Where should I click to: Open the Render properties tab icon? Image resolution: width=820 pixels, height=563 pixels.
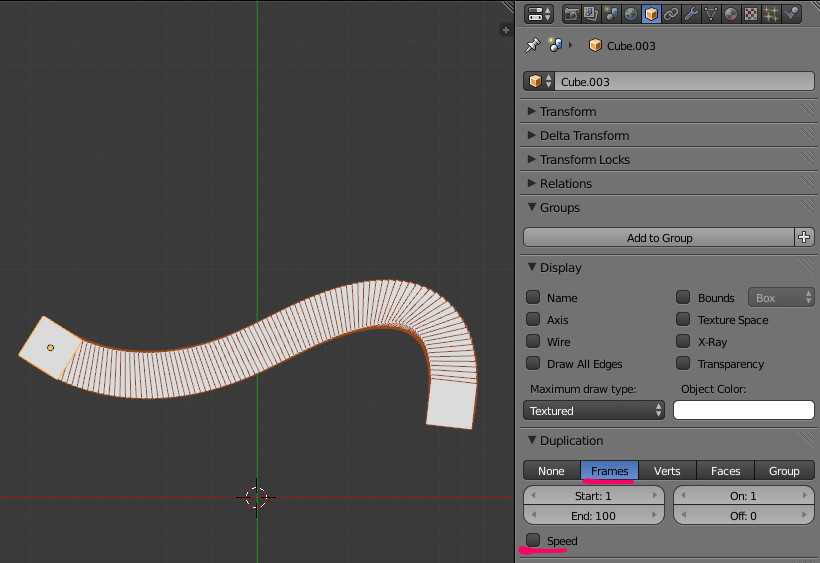click(572, 14)
